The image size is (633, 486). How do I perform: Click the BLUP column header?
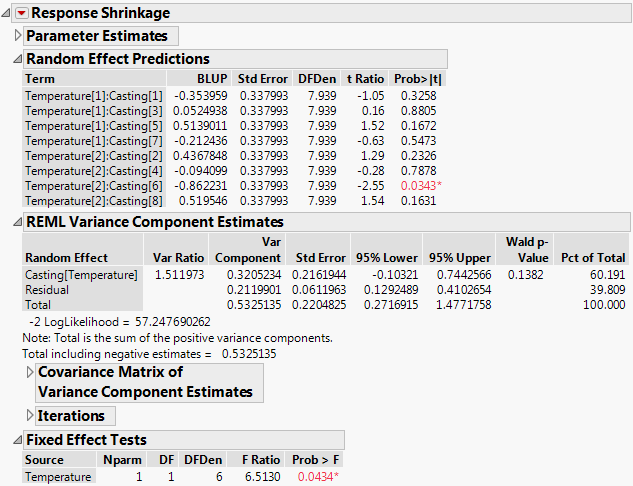click(x=213, y=79)
